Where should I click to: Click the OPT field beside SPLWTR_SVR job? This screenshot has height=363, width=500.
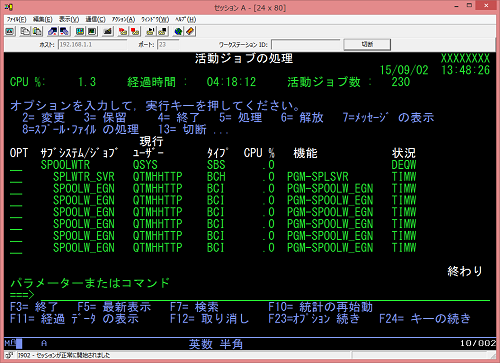(16, 177)
